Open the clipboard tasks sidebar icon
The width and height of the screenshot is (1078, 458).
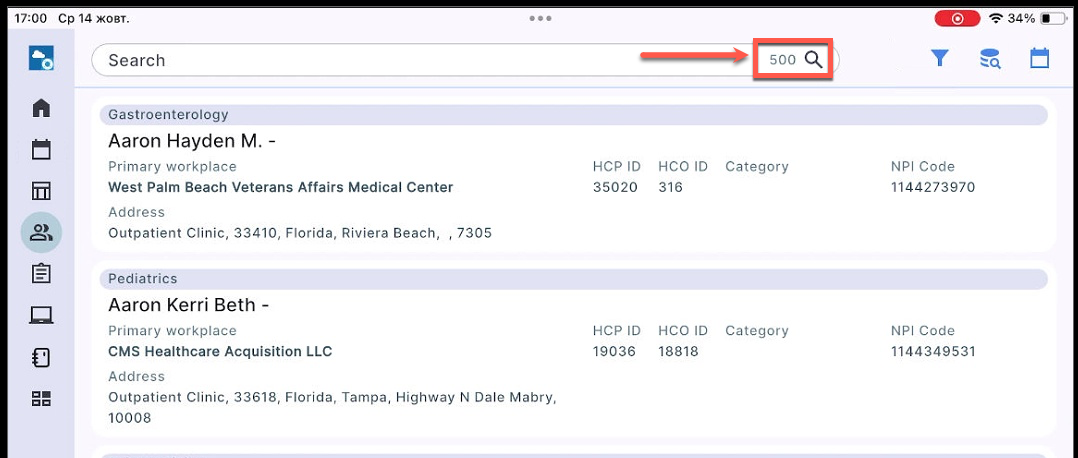(41, 274)
